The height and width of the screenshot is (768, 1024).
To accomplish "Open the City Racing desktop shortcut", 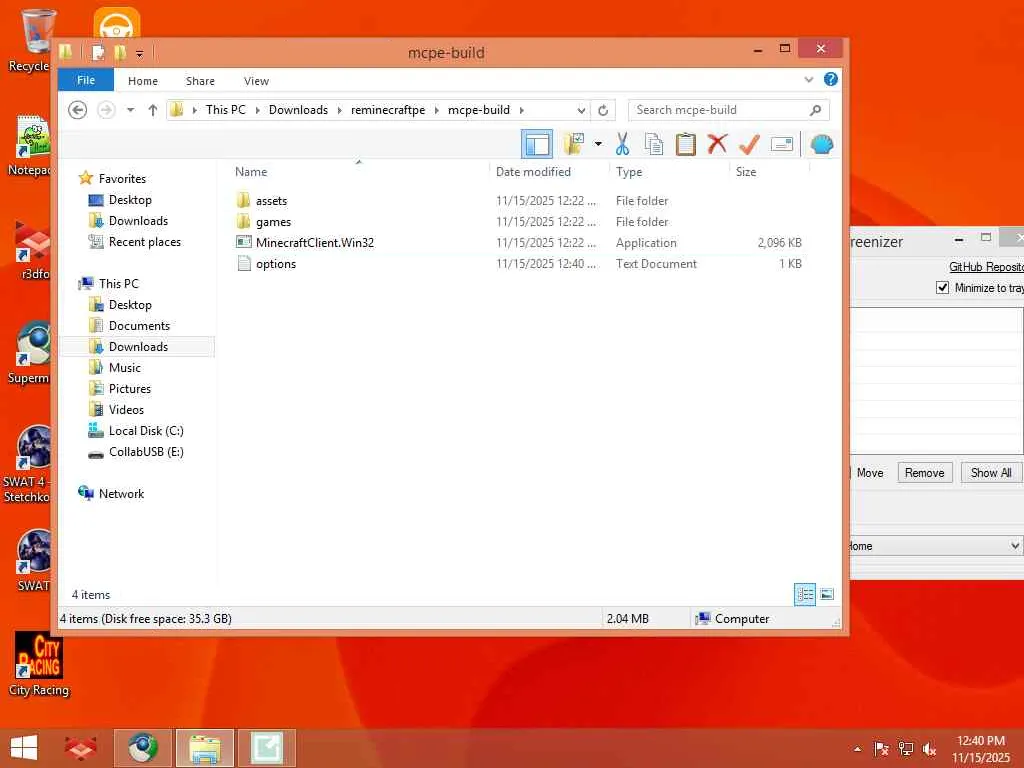I will point(39,664).
